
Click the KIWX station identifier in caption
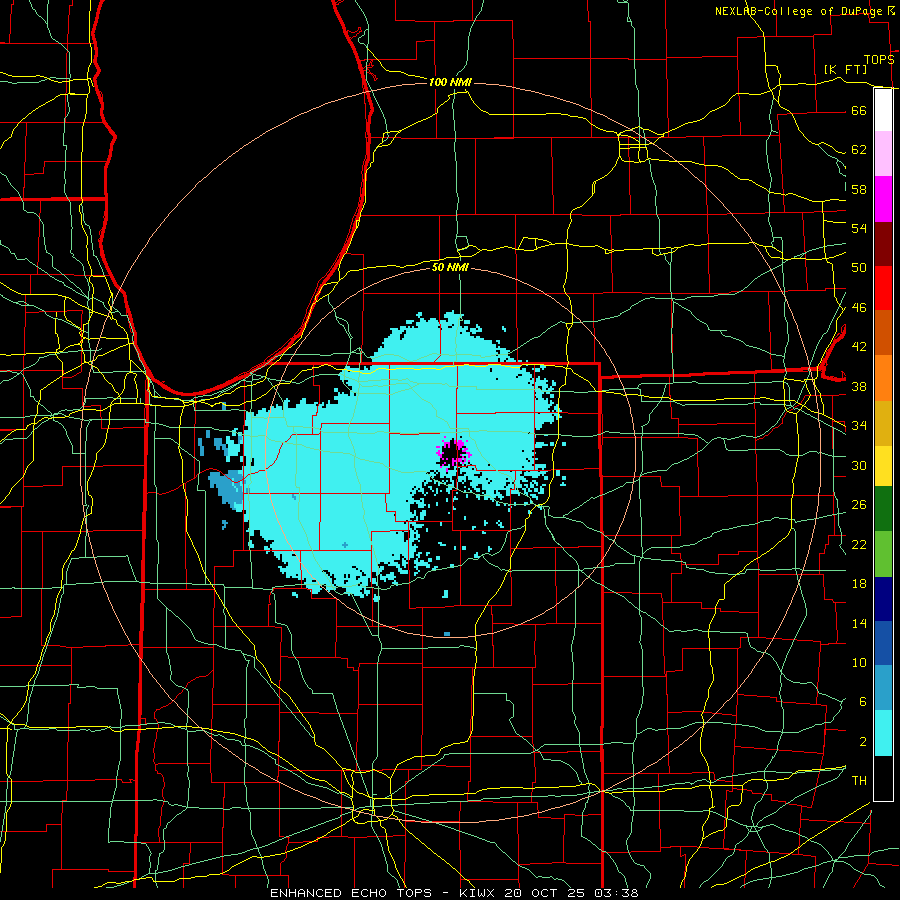tap(479, 893)
